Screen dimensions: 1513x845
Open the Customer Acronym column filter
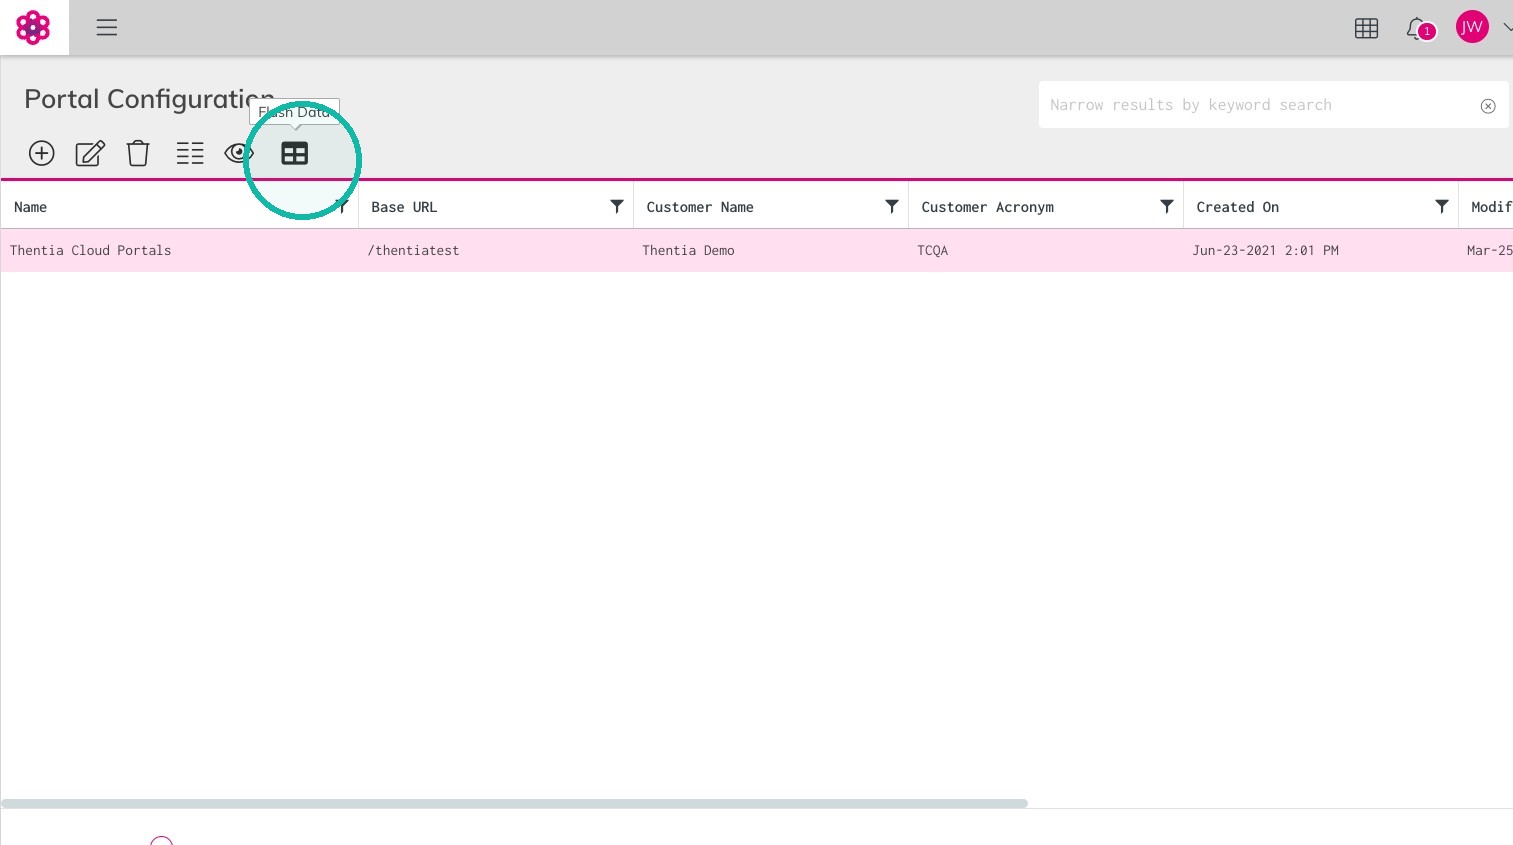pos(1167,206)
